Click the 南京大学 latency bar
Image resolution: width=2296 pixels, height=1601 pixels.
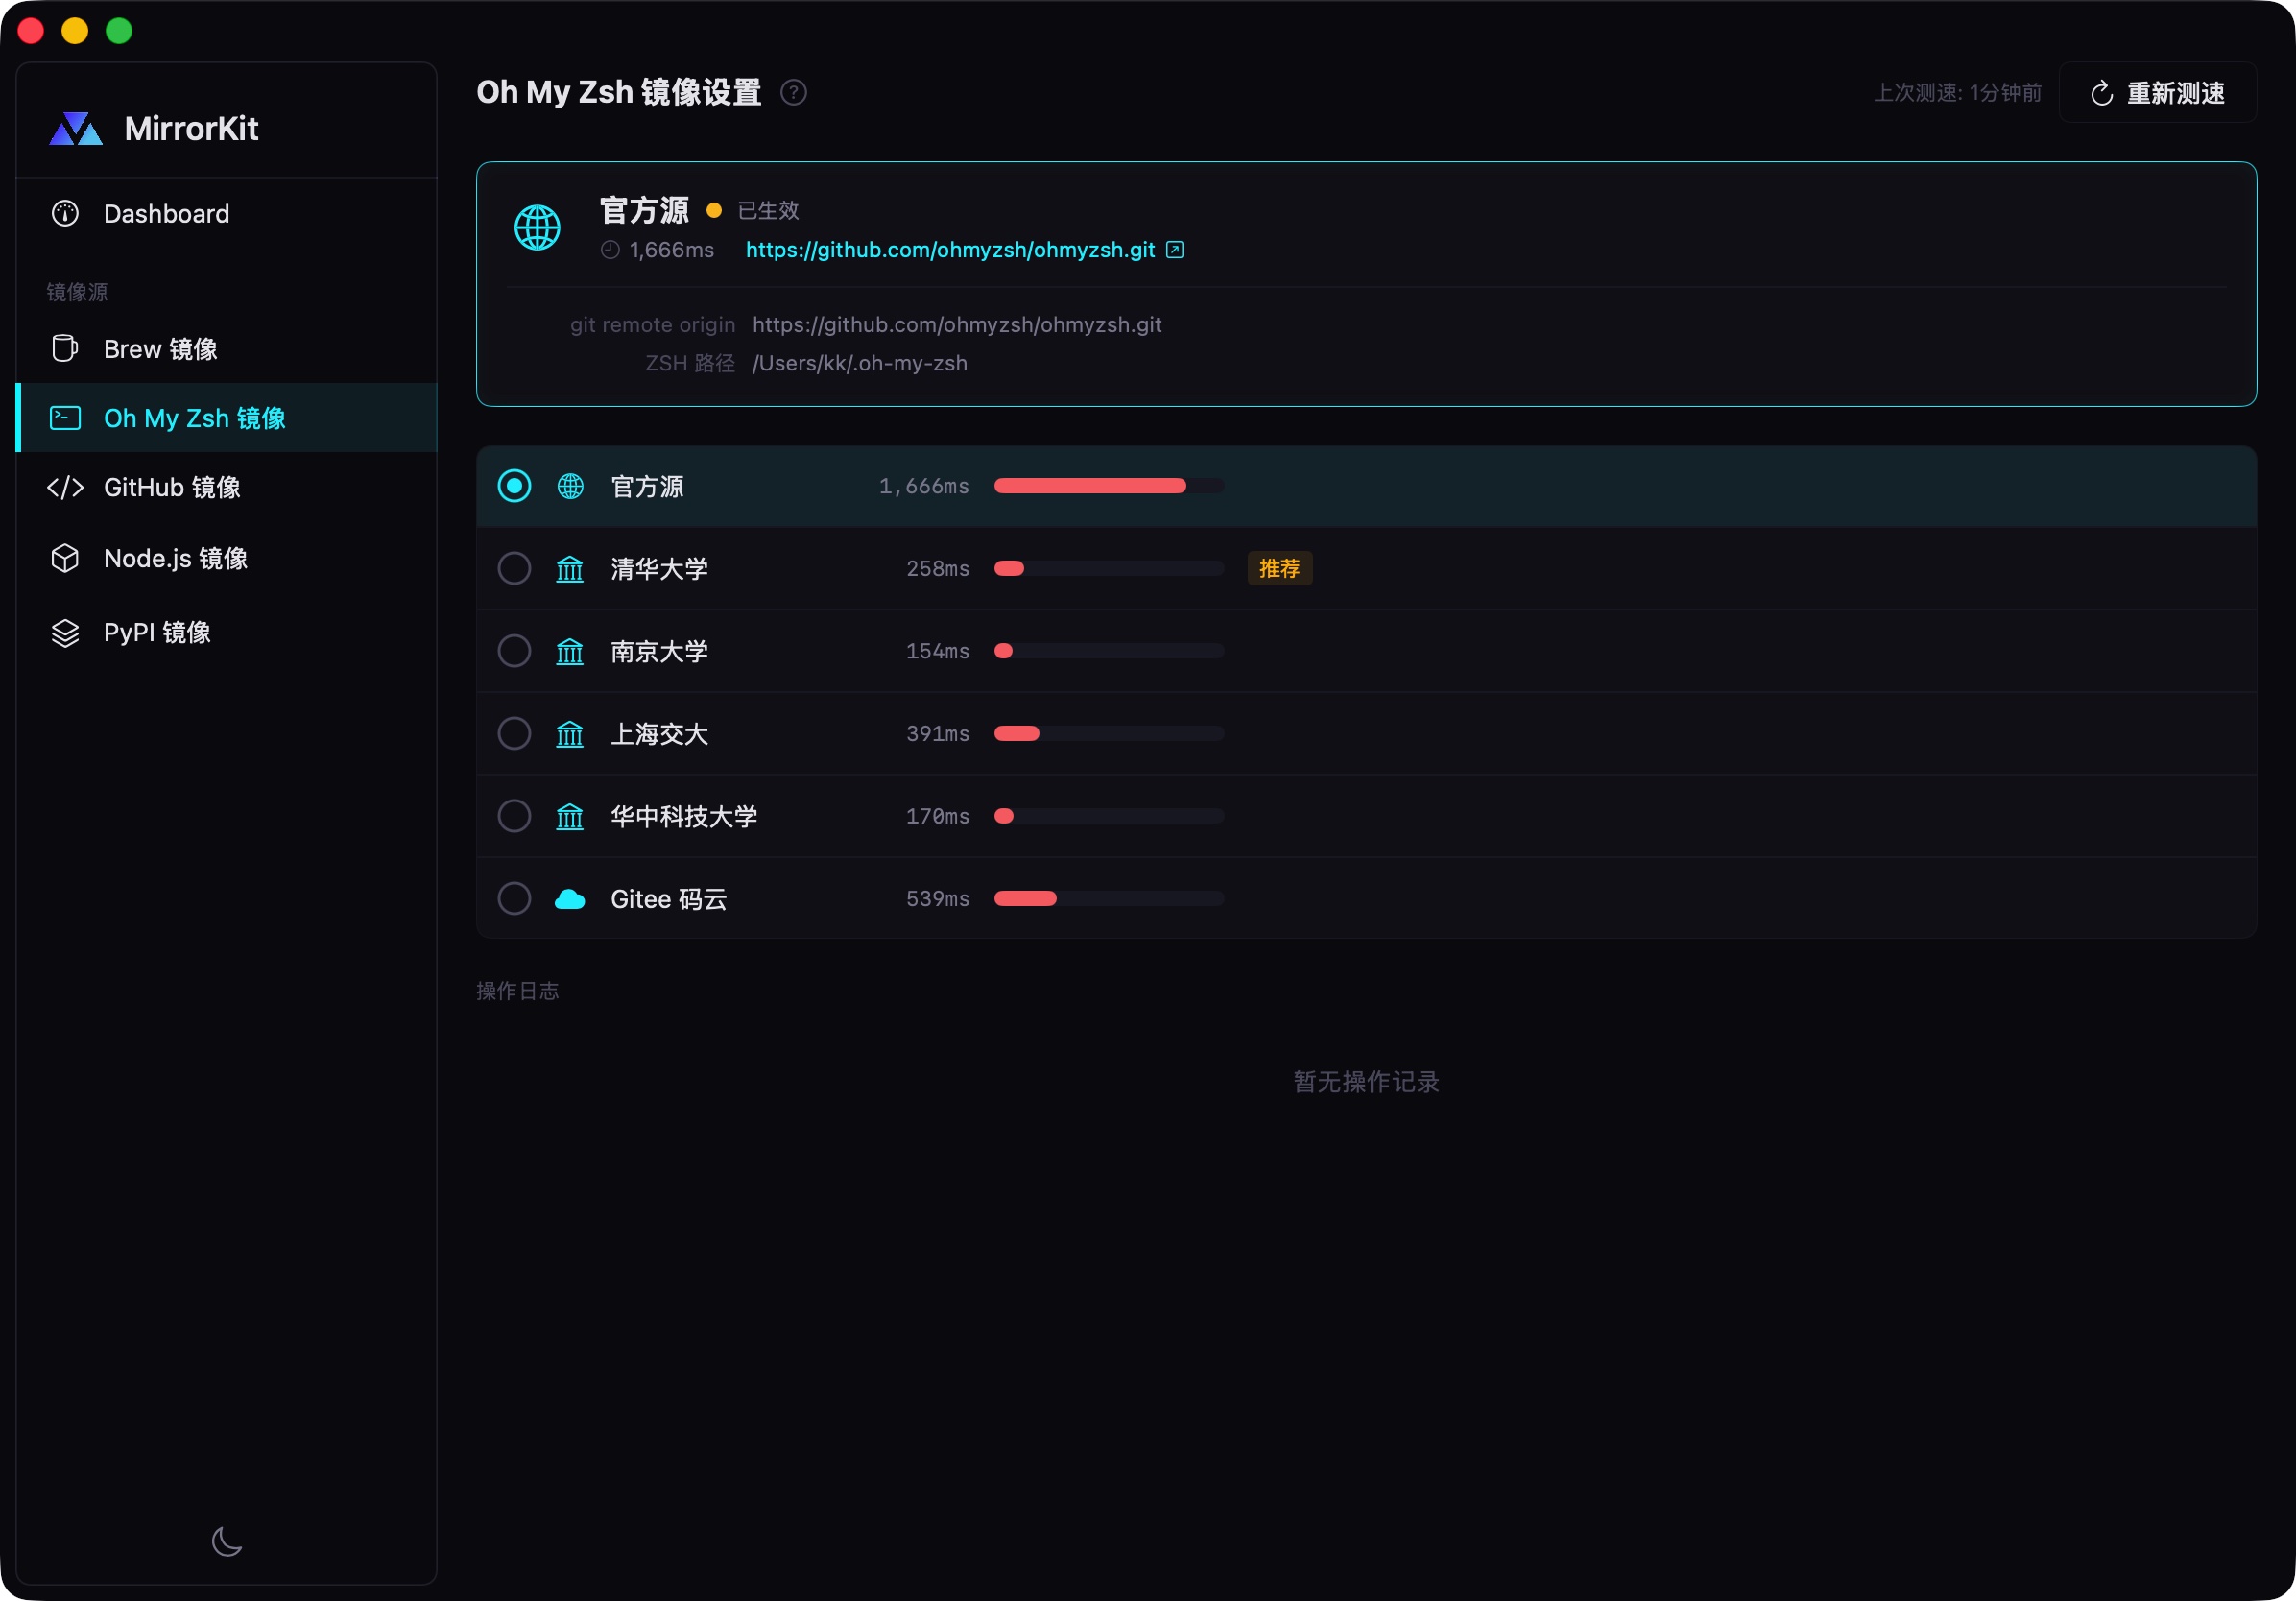coord(1109,651)
